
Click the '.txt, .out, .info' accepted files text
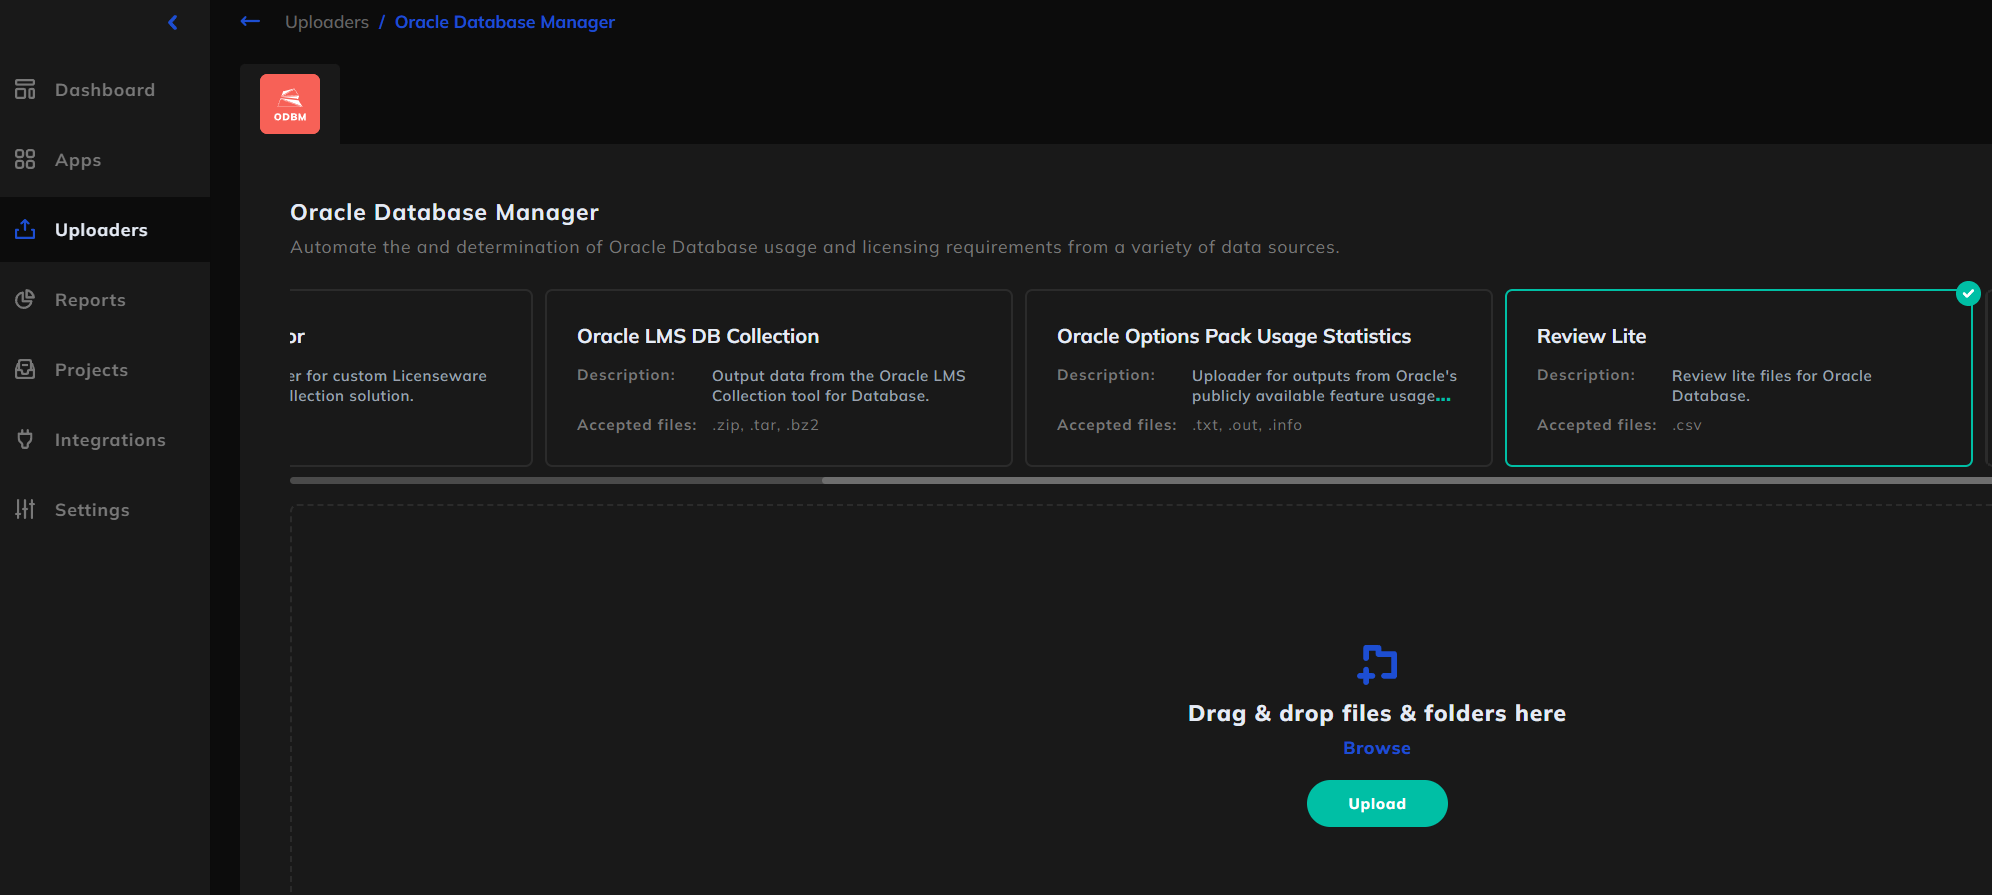pyautogui.click(x=1247, y=425)
